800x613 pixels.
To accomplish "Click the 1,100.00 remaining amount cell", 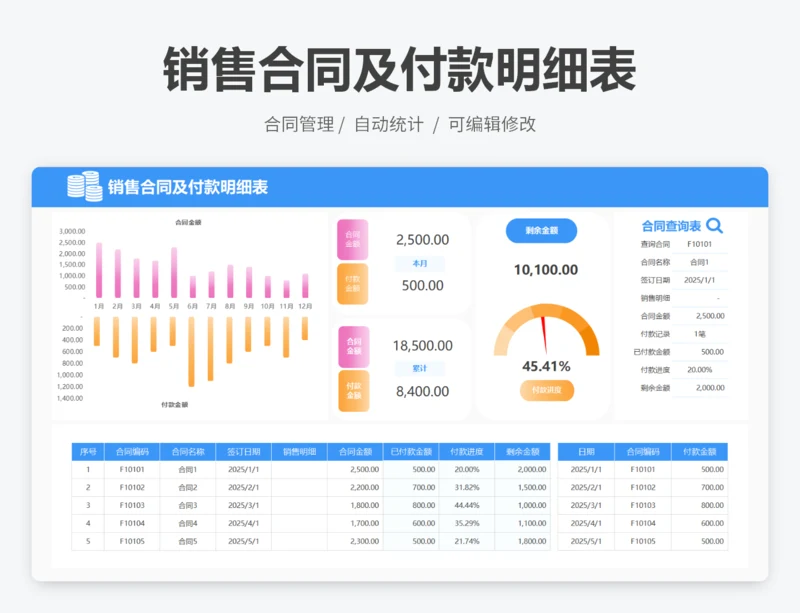I will click(x=523, y=523).
